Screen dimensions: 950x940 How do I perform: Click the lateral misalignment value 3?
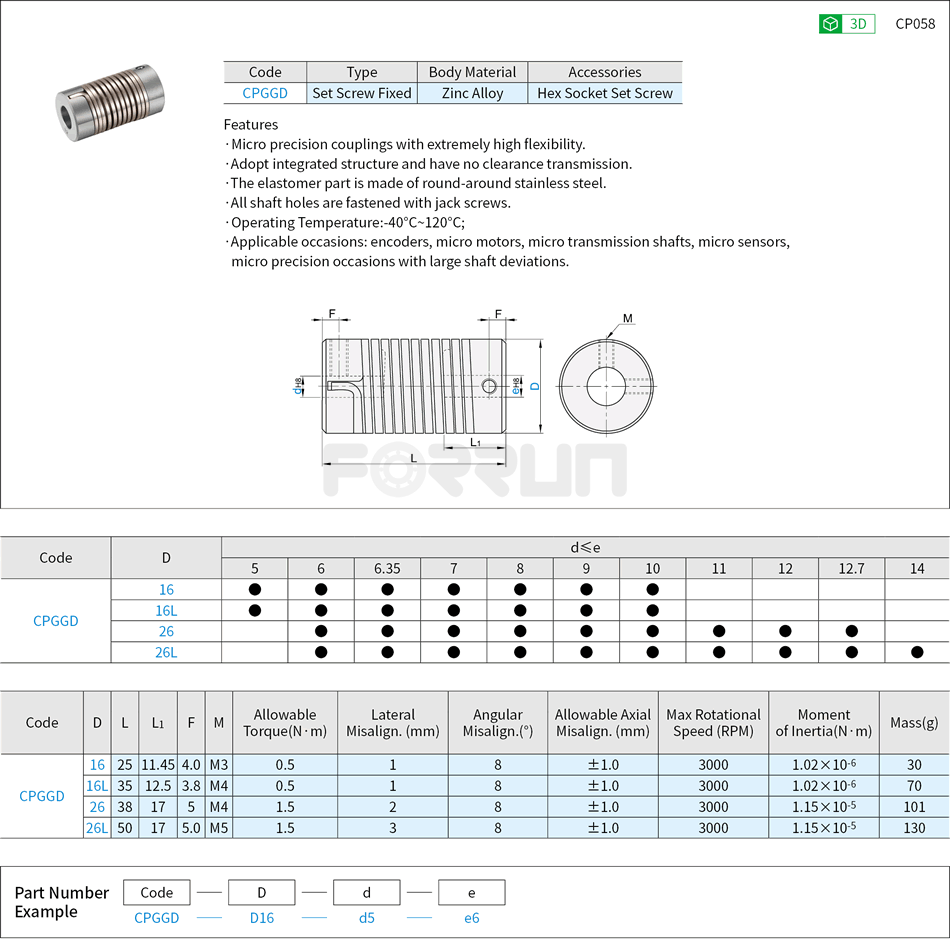tap(393, 828)
